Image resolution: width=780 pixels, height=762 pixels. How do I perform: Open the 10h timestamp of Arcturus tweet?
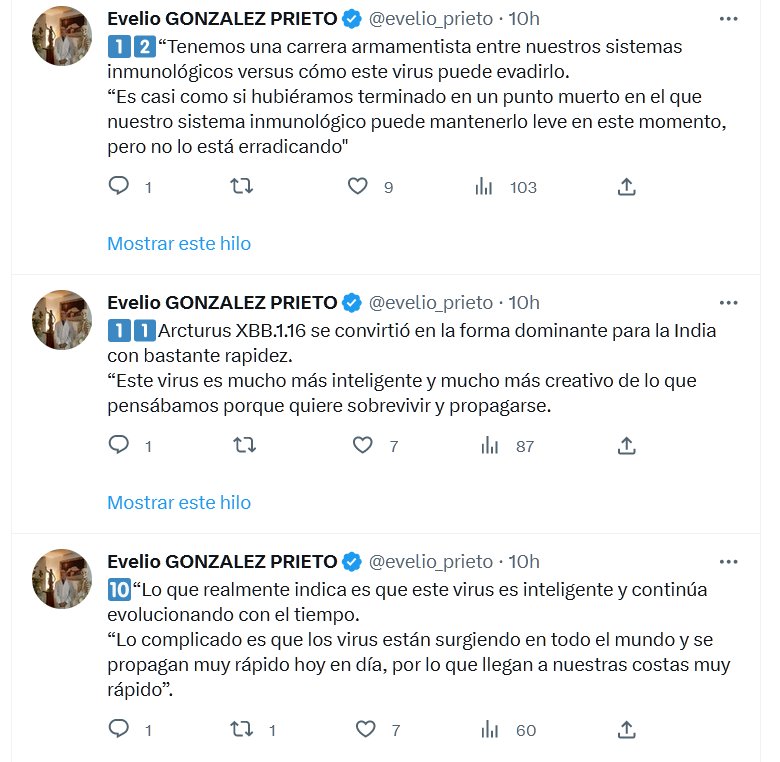point(525,302)
